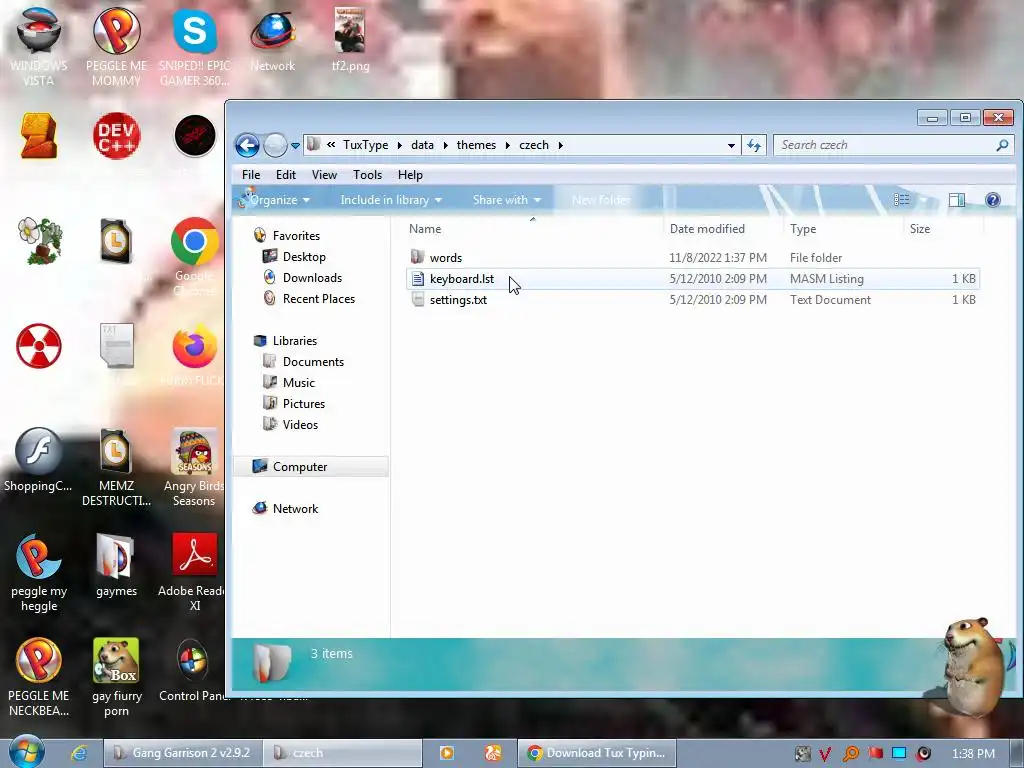Viewport: 1024px width, 768px height.
Task: Expand the arrow after TuxType in path
Action: (400, 145)
